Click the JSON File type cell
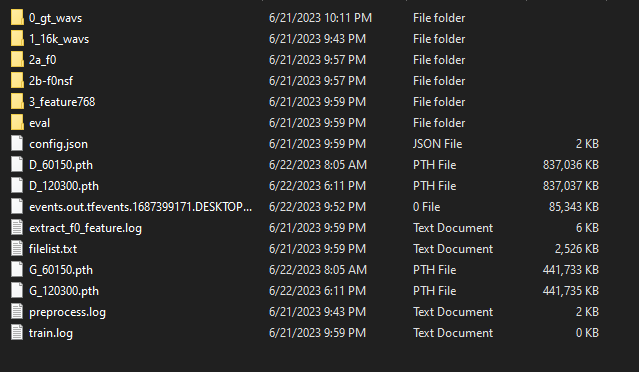The width and height of the screenshot is (639, 372). point(437,144)
